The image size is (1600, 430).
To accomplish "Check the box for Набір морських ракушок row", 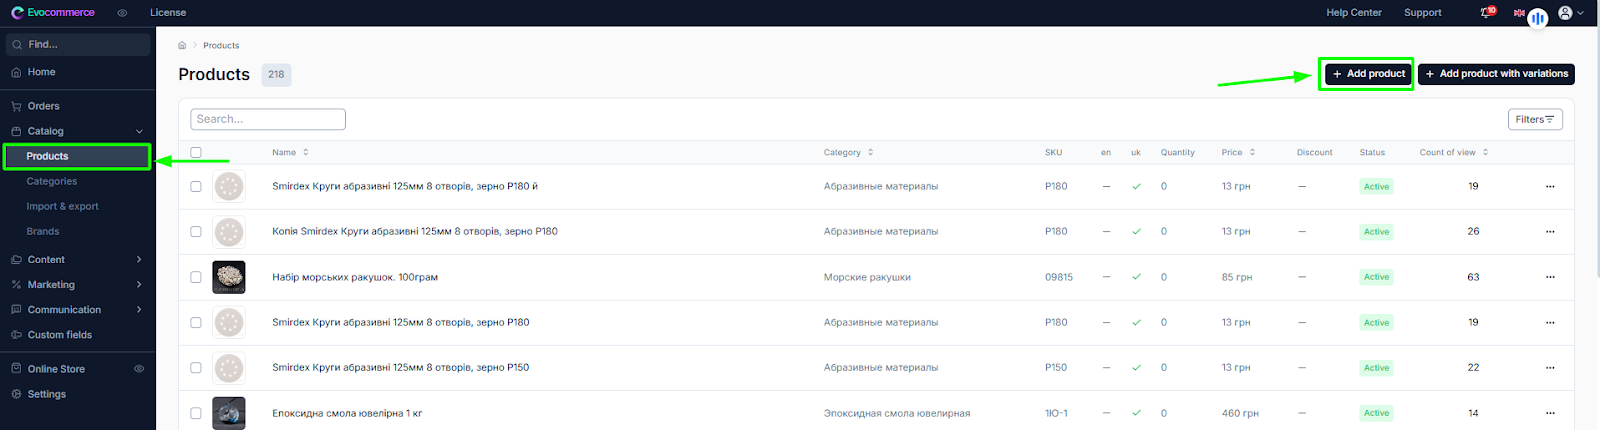I will [x=196, y=277].
